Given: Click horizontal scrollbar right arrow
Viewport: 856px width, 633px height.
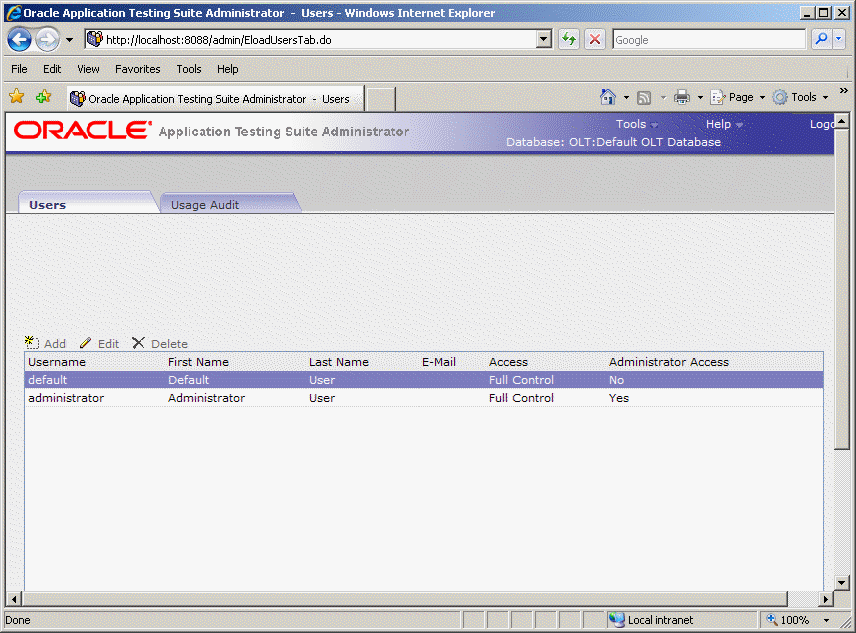Looking at the screenshot, I should (826, 599).
